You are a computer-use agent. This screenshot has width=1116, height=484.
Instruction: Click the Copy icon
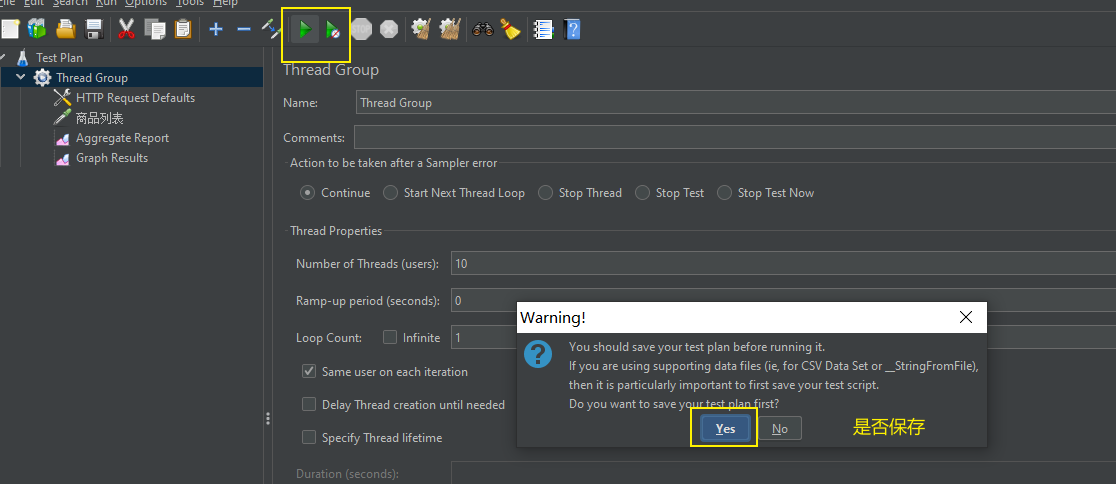[154, 29]
